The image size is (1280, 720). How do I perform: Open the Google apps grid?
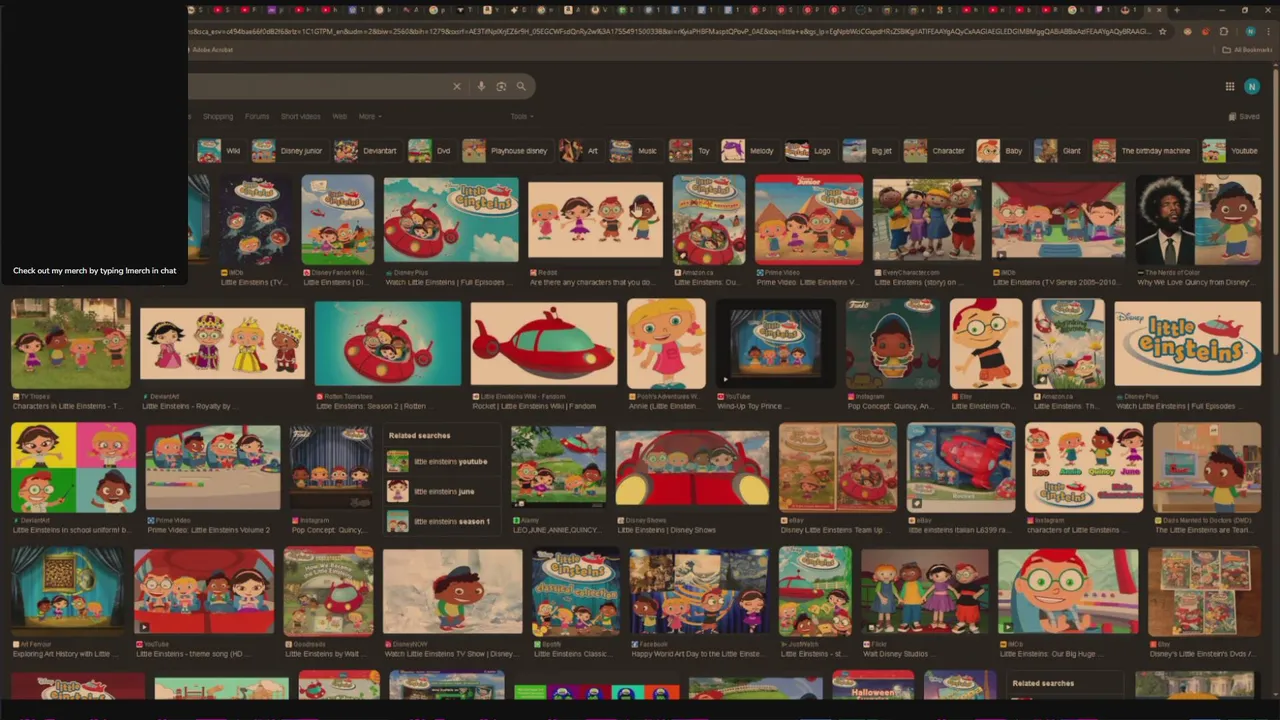click(1230, 87)
